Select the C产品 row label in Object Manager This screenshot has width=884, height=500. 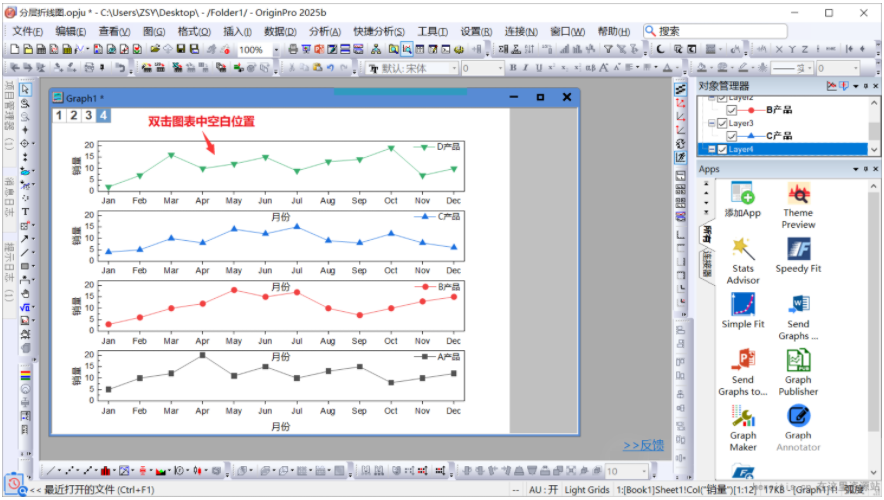pos(779,136)
